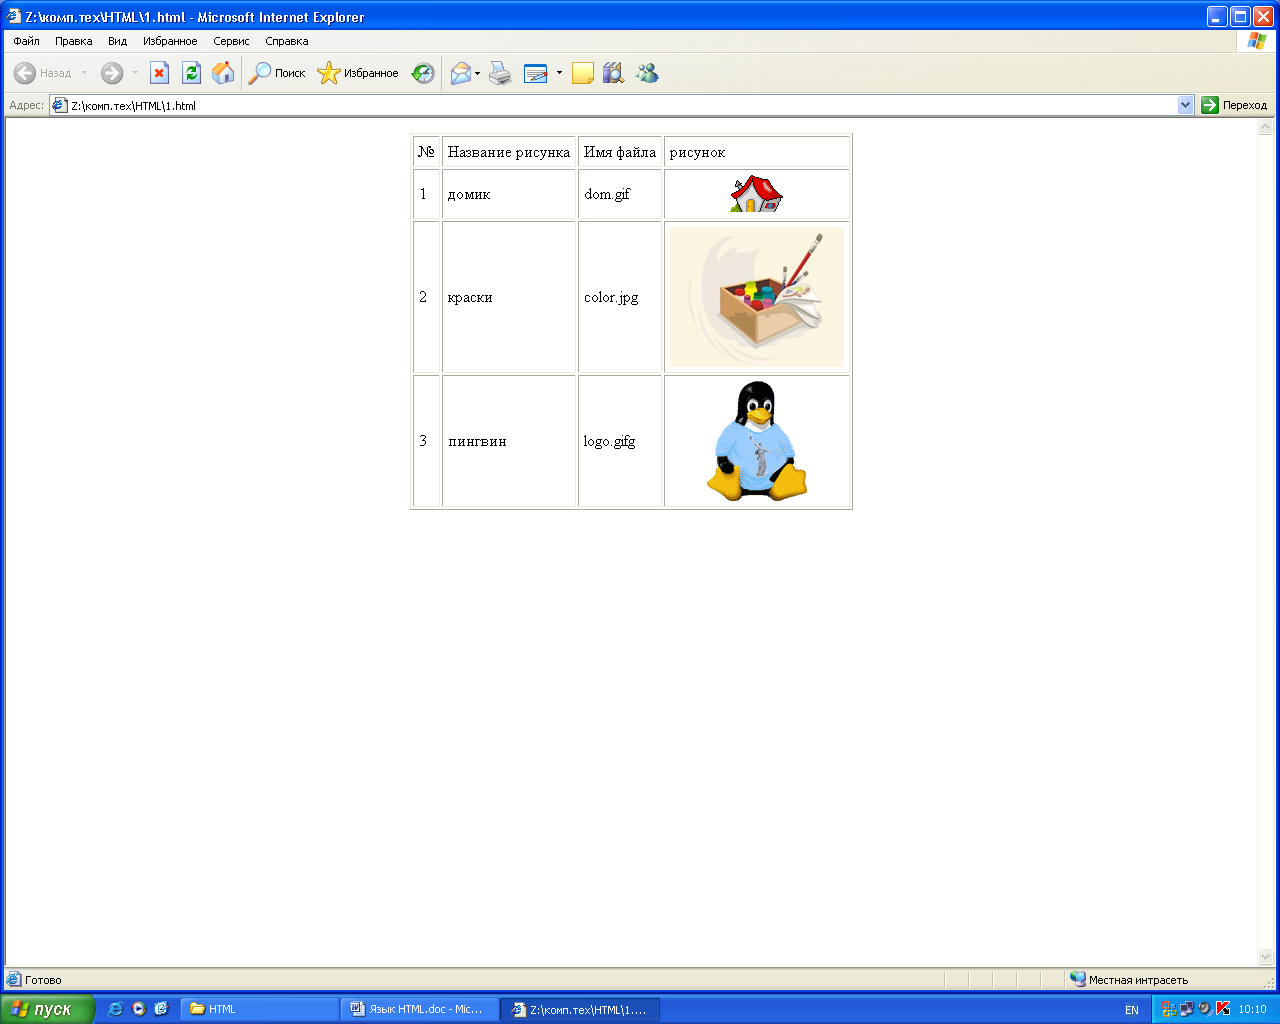This screenshot has height=1024, width=1280.
Task: Click third quick launch icon in taskbar
Action: [161, 1009]
